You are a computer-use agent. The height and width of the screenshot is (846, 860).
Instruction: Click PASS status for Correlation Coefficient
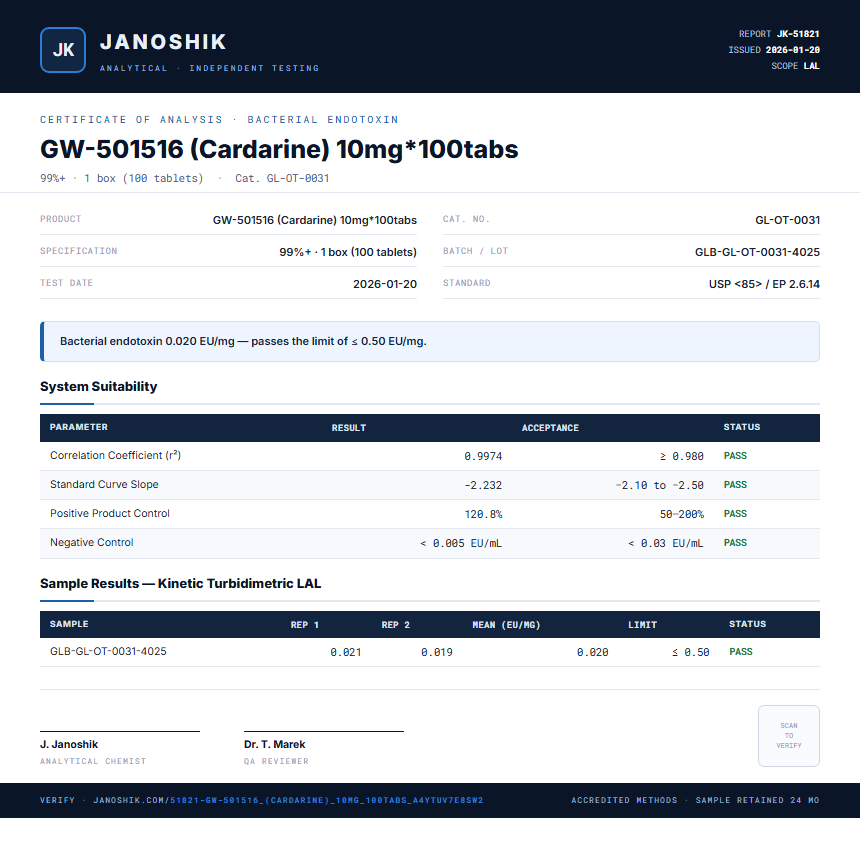735,455
